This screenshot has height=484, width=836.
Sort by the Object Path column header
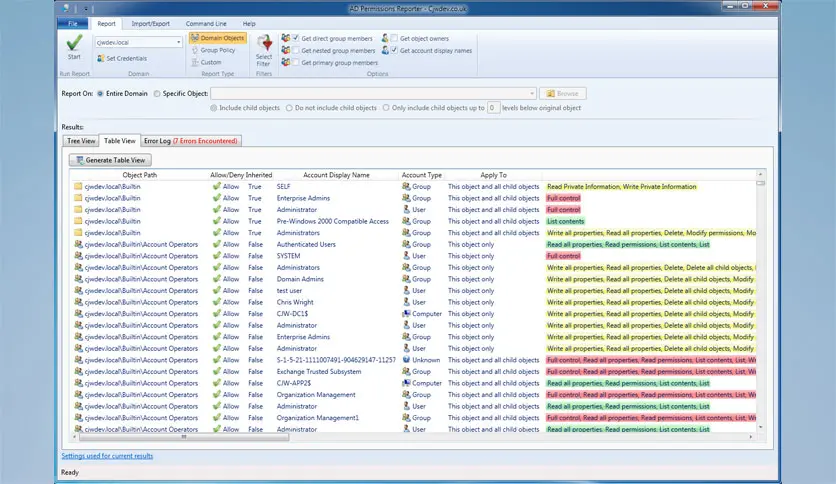(x=140, y=175)
